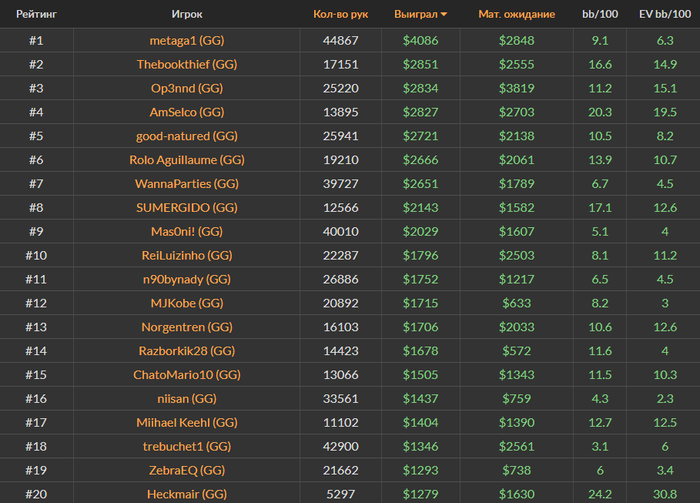
Task: Open Op3nnd (GG) player link
Action: tap(186, 88)
